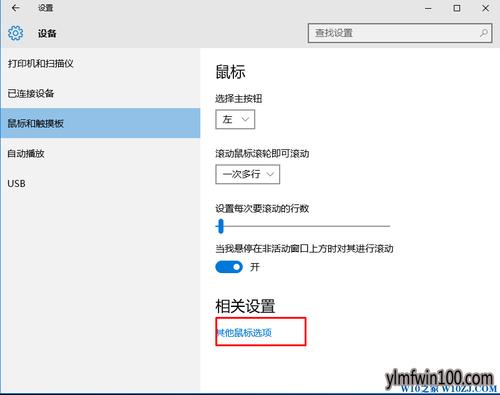
Task: Open the 一次多行 scroll dropdown
Action: (248, 174)
